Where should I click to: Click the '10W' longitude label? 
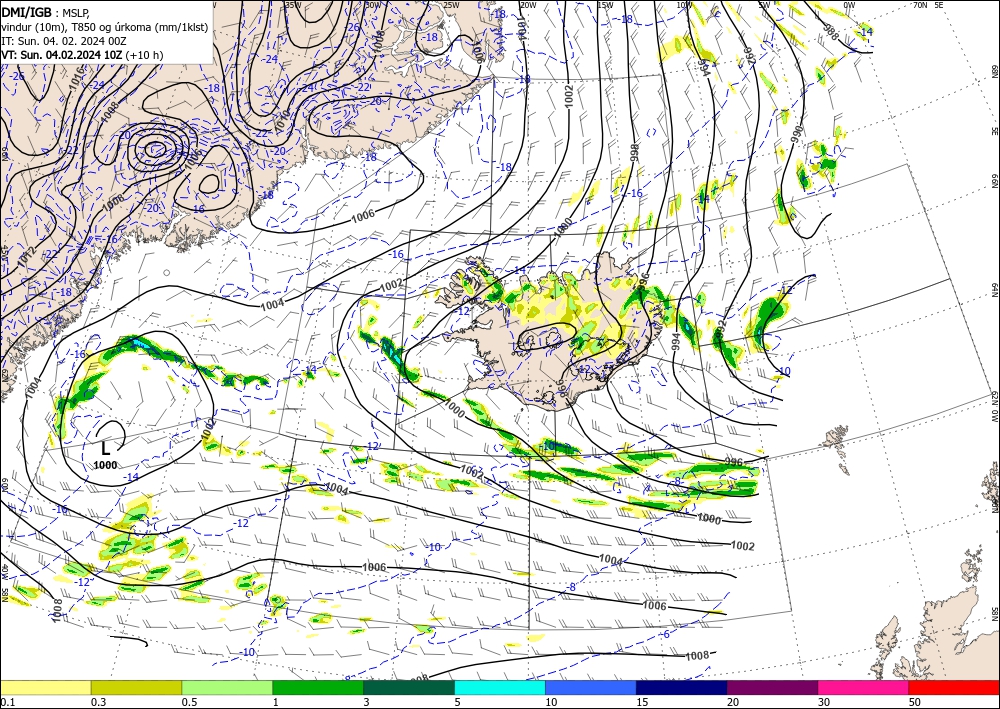[x=684, y=4]
